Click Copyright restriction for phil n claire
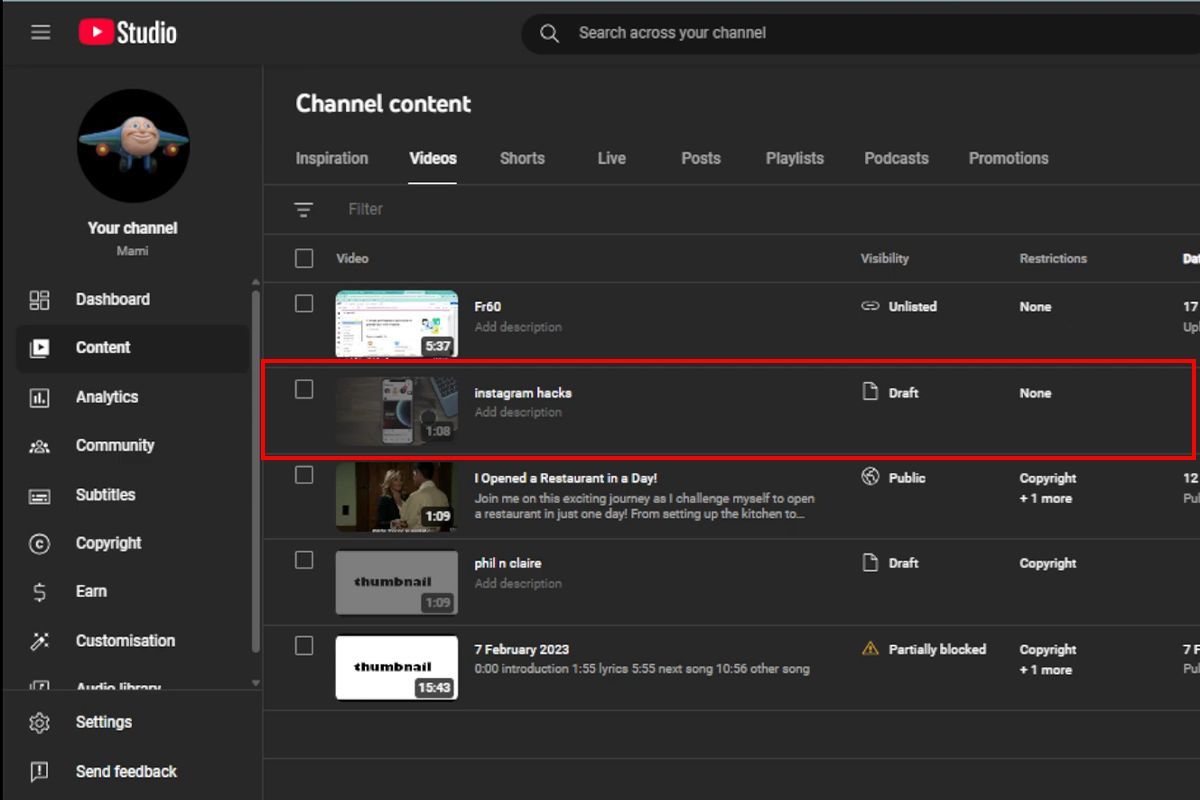This screenshot has width=1200, height=800. [1048, 563]
